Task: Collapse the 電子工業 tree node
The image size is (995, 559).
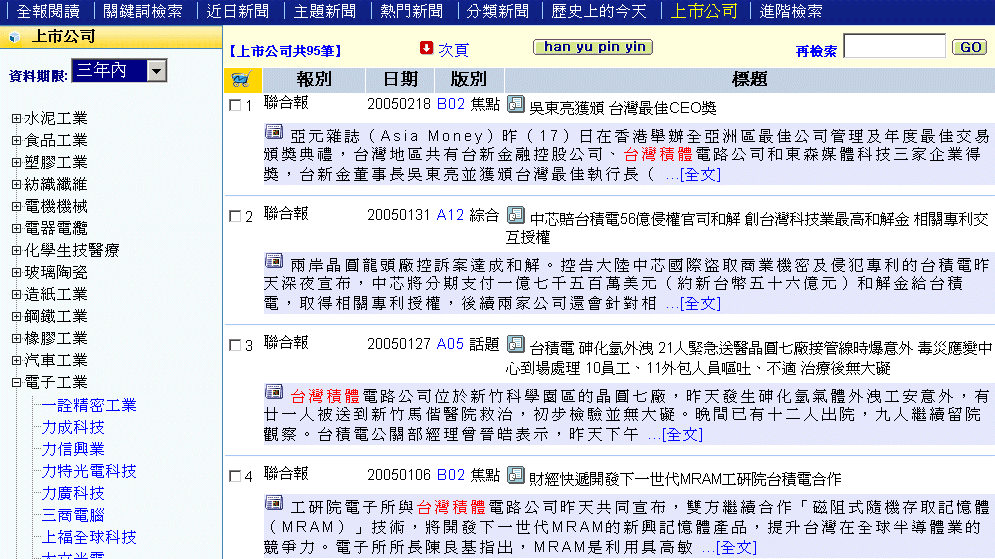Action: click(16, 382)
